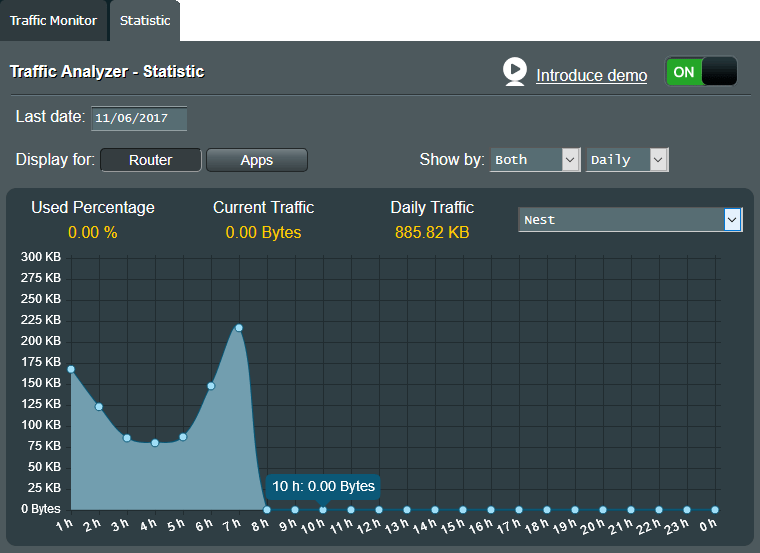This screenshot has width=760, height=553.
Task: Click the 23h data point at zero
Action: point(687,510)
